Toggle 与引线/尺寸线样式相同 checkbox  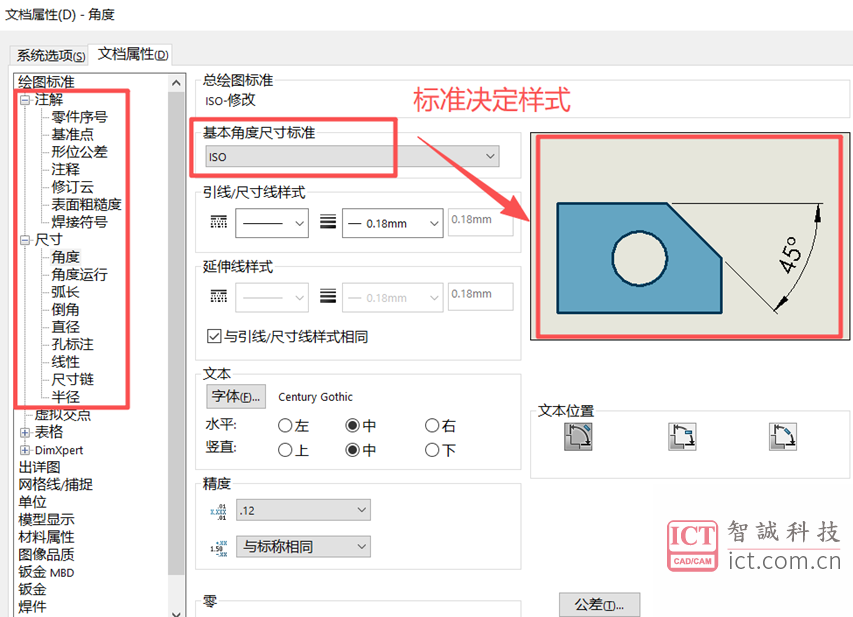point(213,337)
